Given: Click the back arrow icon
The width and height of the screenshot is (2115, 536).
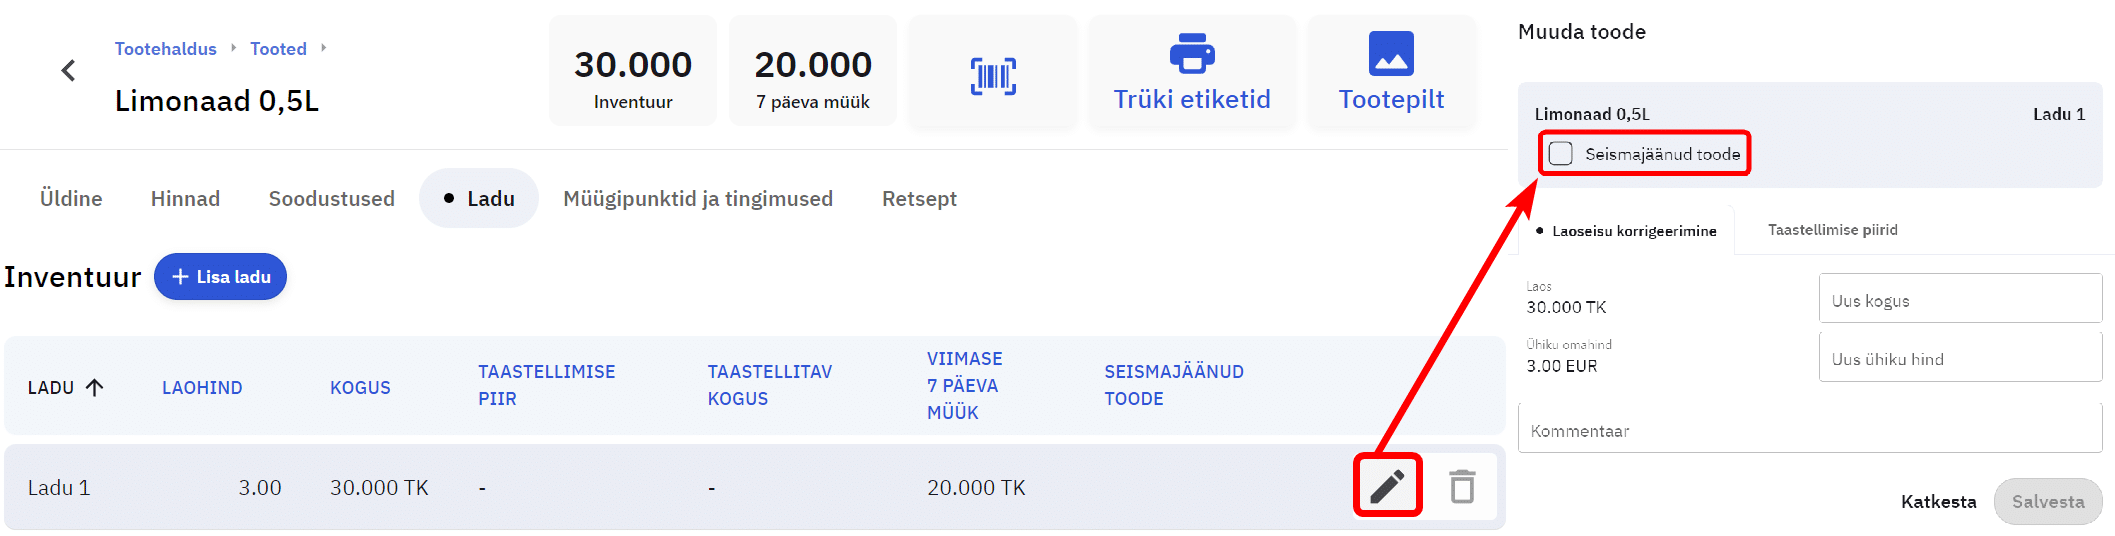Looking at the screenshot, I should click(x=68, y=71).
